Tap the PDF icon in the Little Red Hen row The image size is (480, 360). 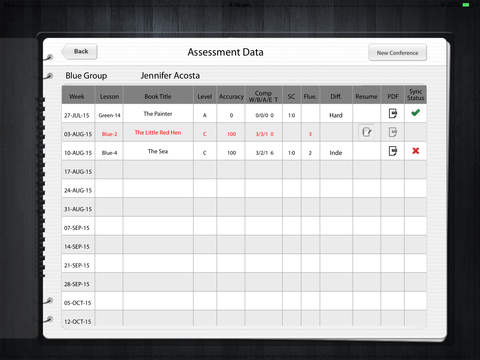[x=393, y=132]
